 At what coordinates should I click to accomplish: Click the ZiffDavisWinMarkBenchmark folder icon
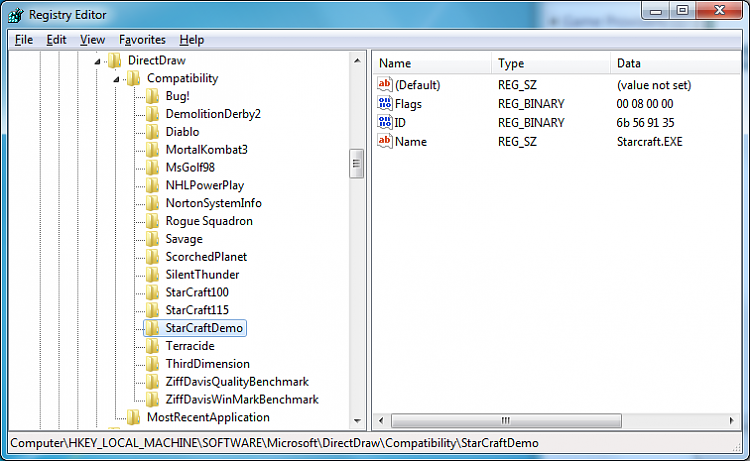pyautogui.click(x=152, y=399)
